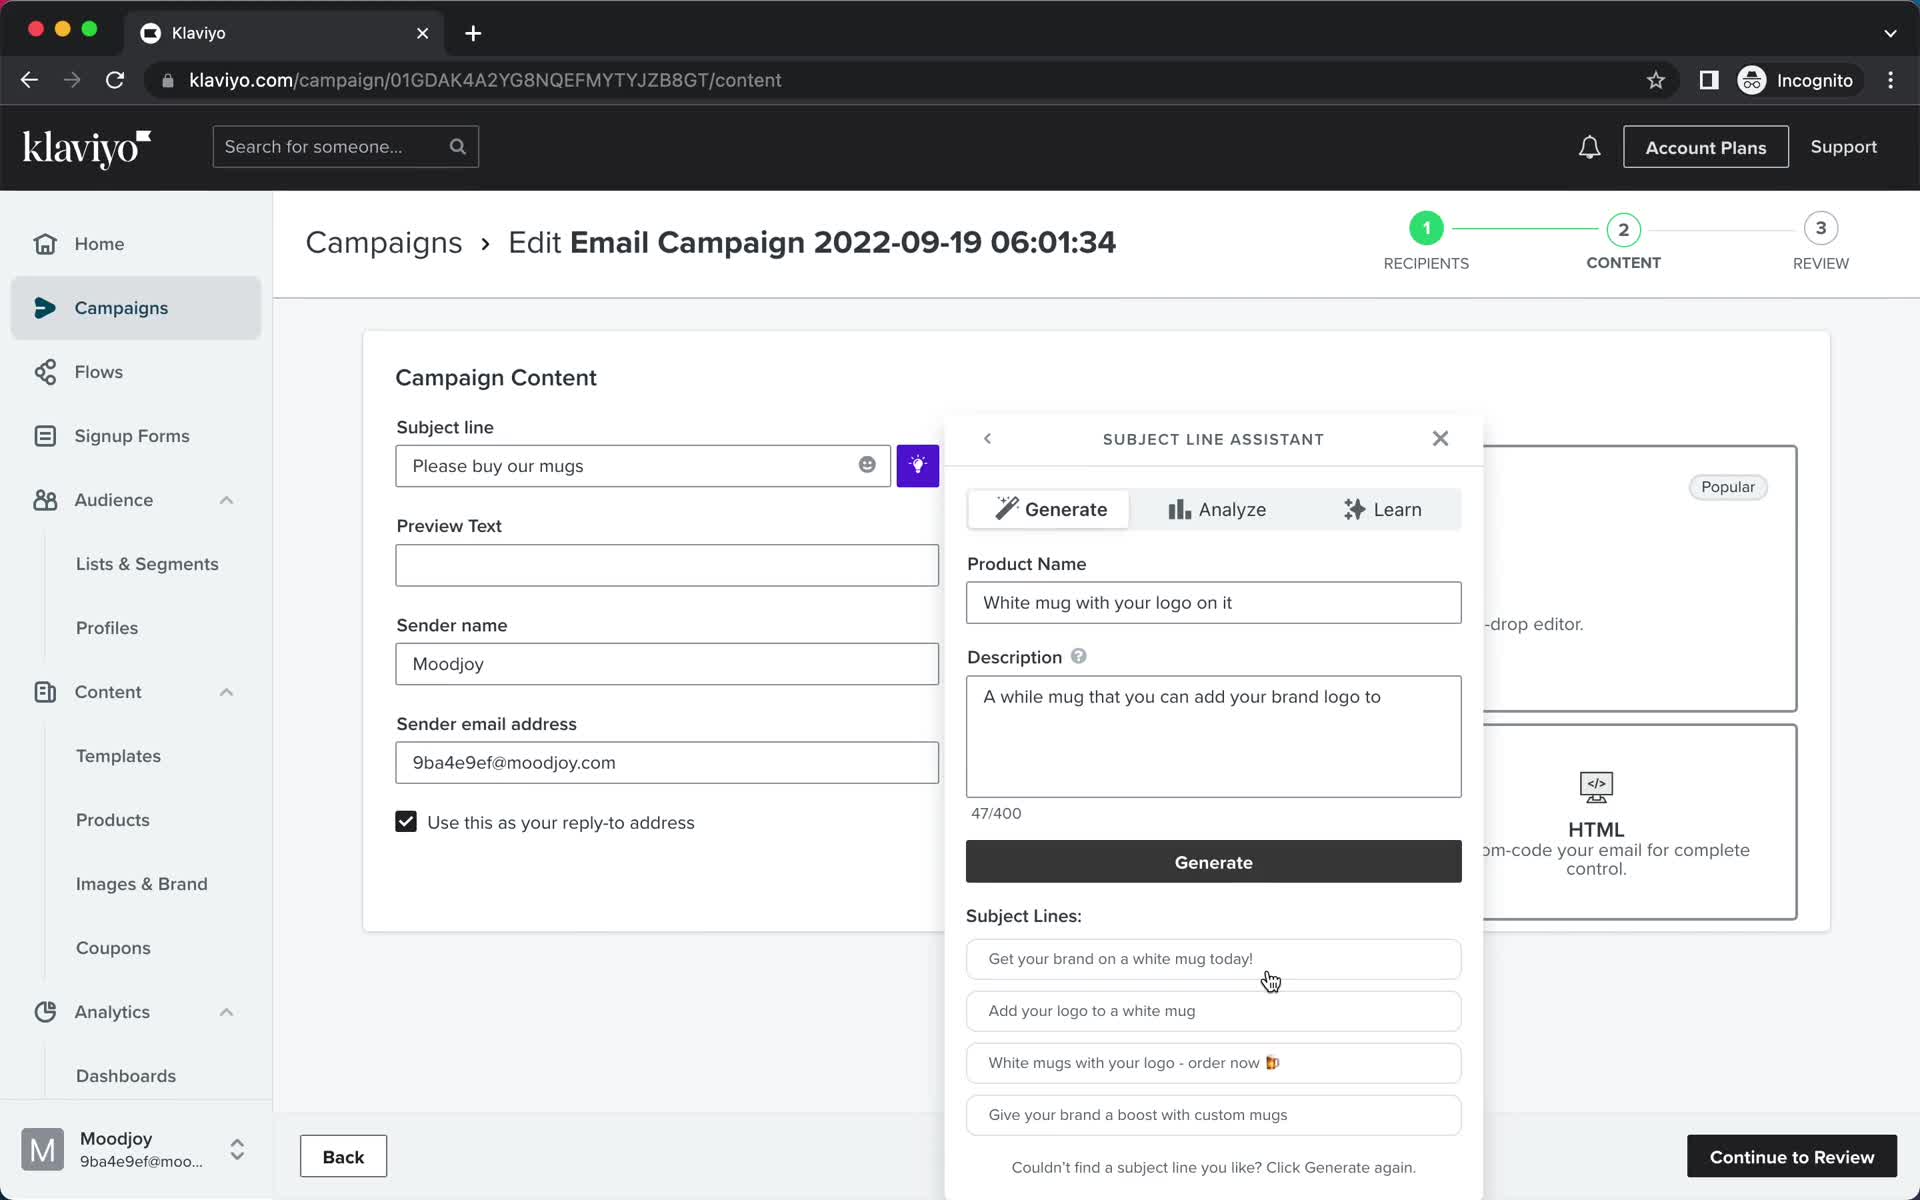The height and width of the screenshot is (1200, 1920).
Task: Click the Images & Brand sidebar item
Action: point(140,882)
